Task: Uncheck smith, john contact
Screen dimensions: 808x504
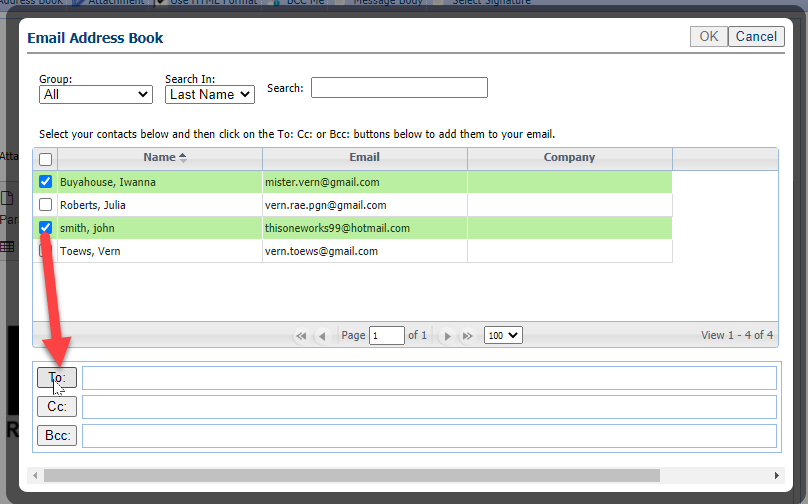Action: click(x=45, y=227)
